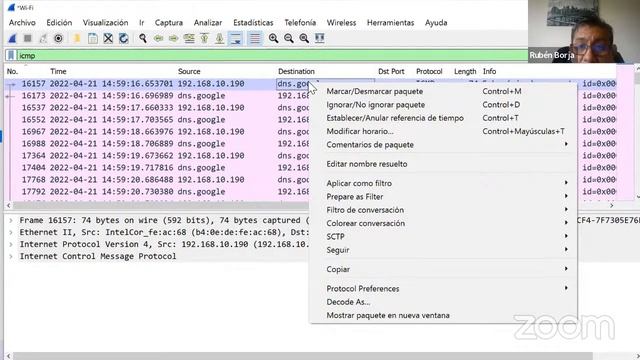This screenshot has width=640, height=360.
Task: Restart the current capture
Action: [43, 38]
